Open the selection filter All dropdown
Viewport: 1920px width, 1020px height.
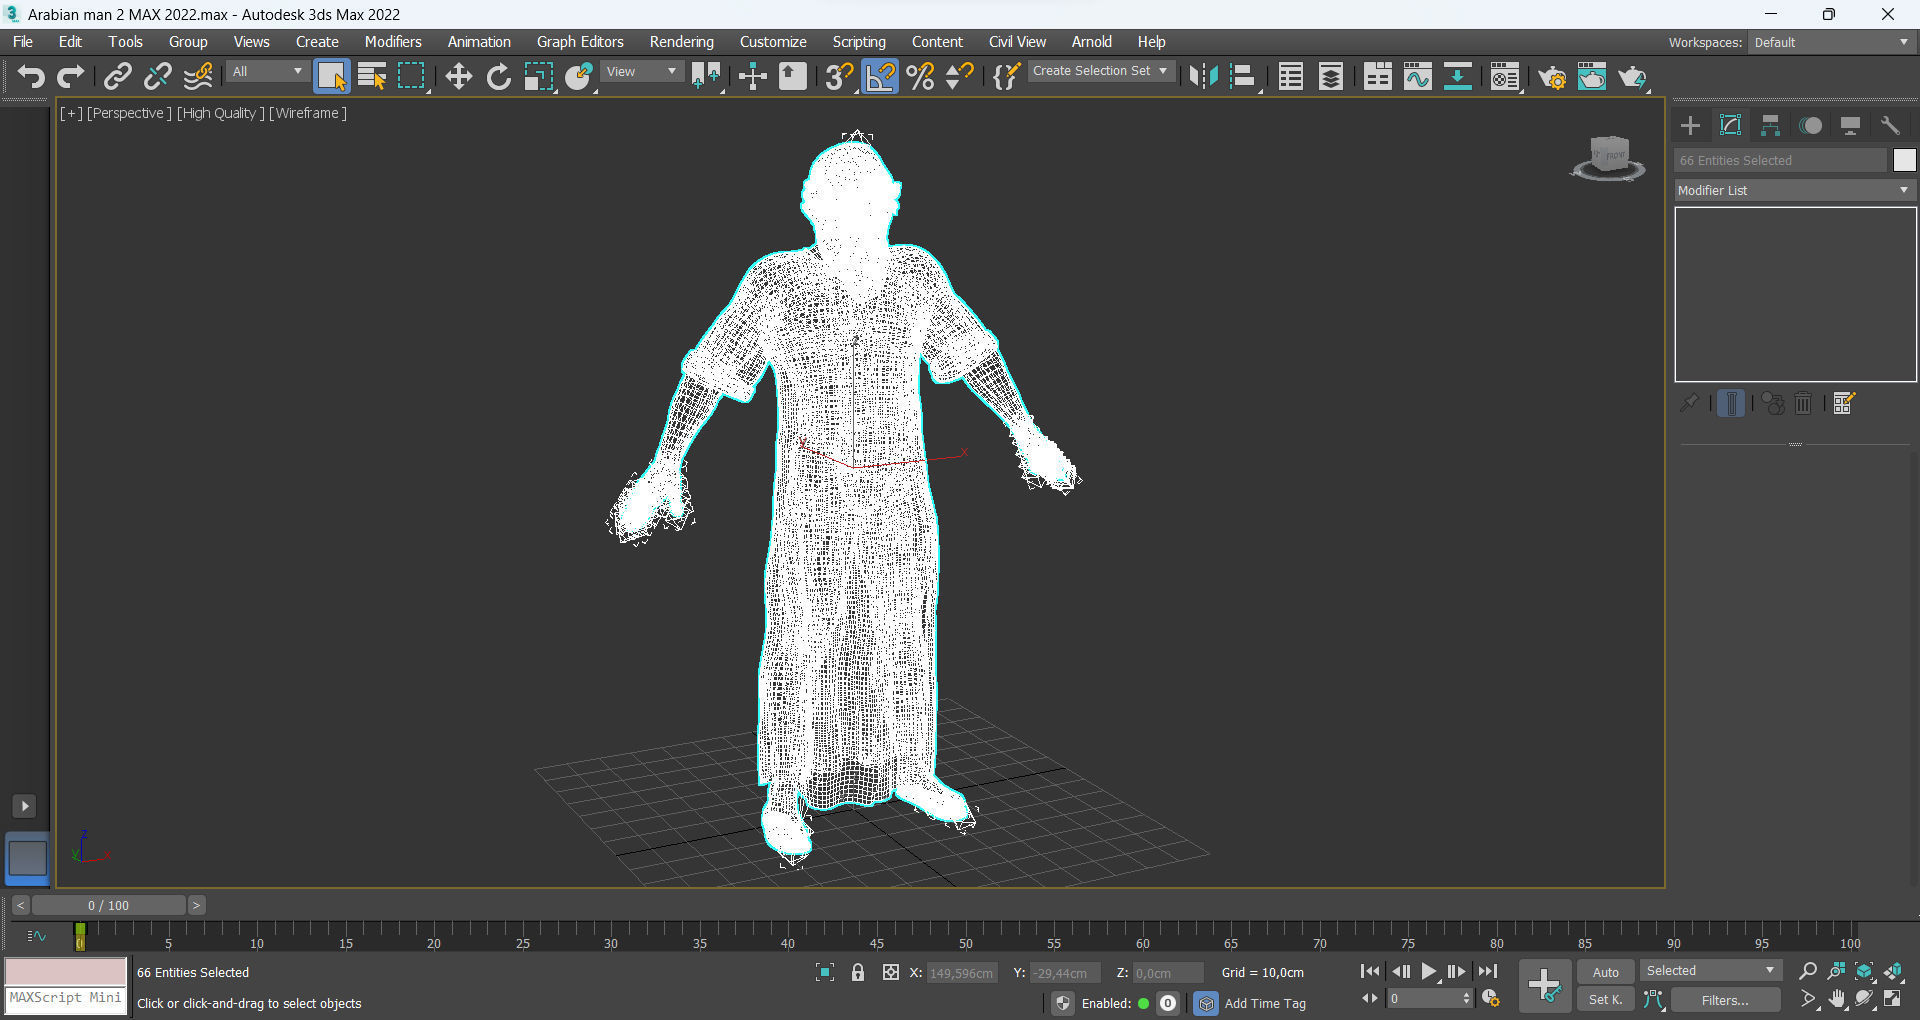267,72
